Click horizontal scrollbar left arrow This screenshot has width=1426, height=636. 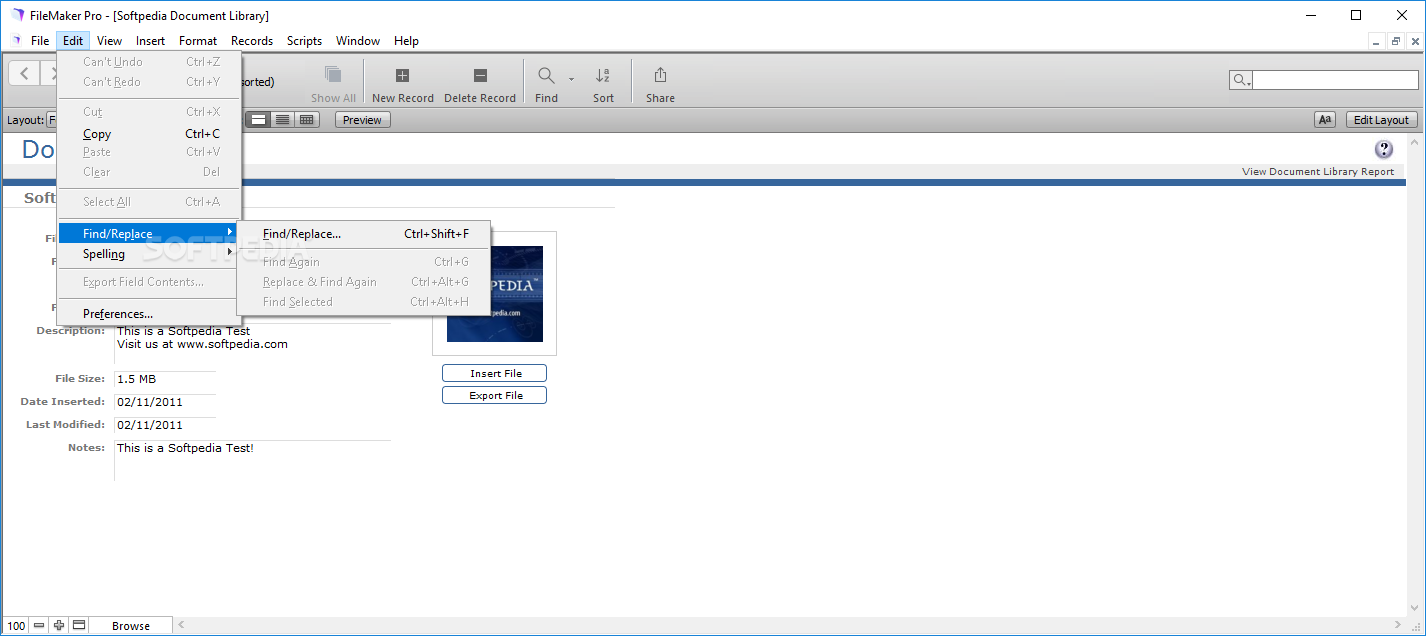(x=181, y=625)
